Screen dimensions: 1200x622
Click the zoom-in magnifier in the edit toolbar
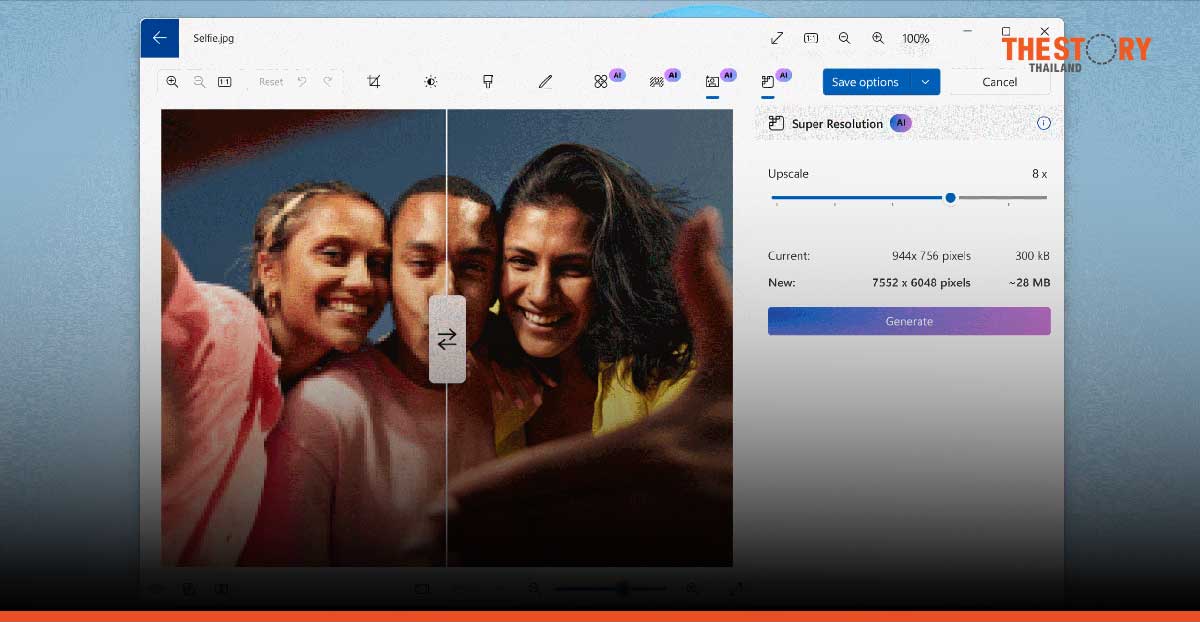coord(172,81)
